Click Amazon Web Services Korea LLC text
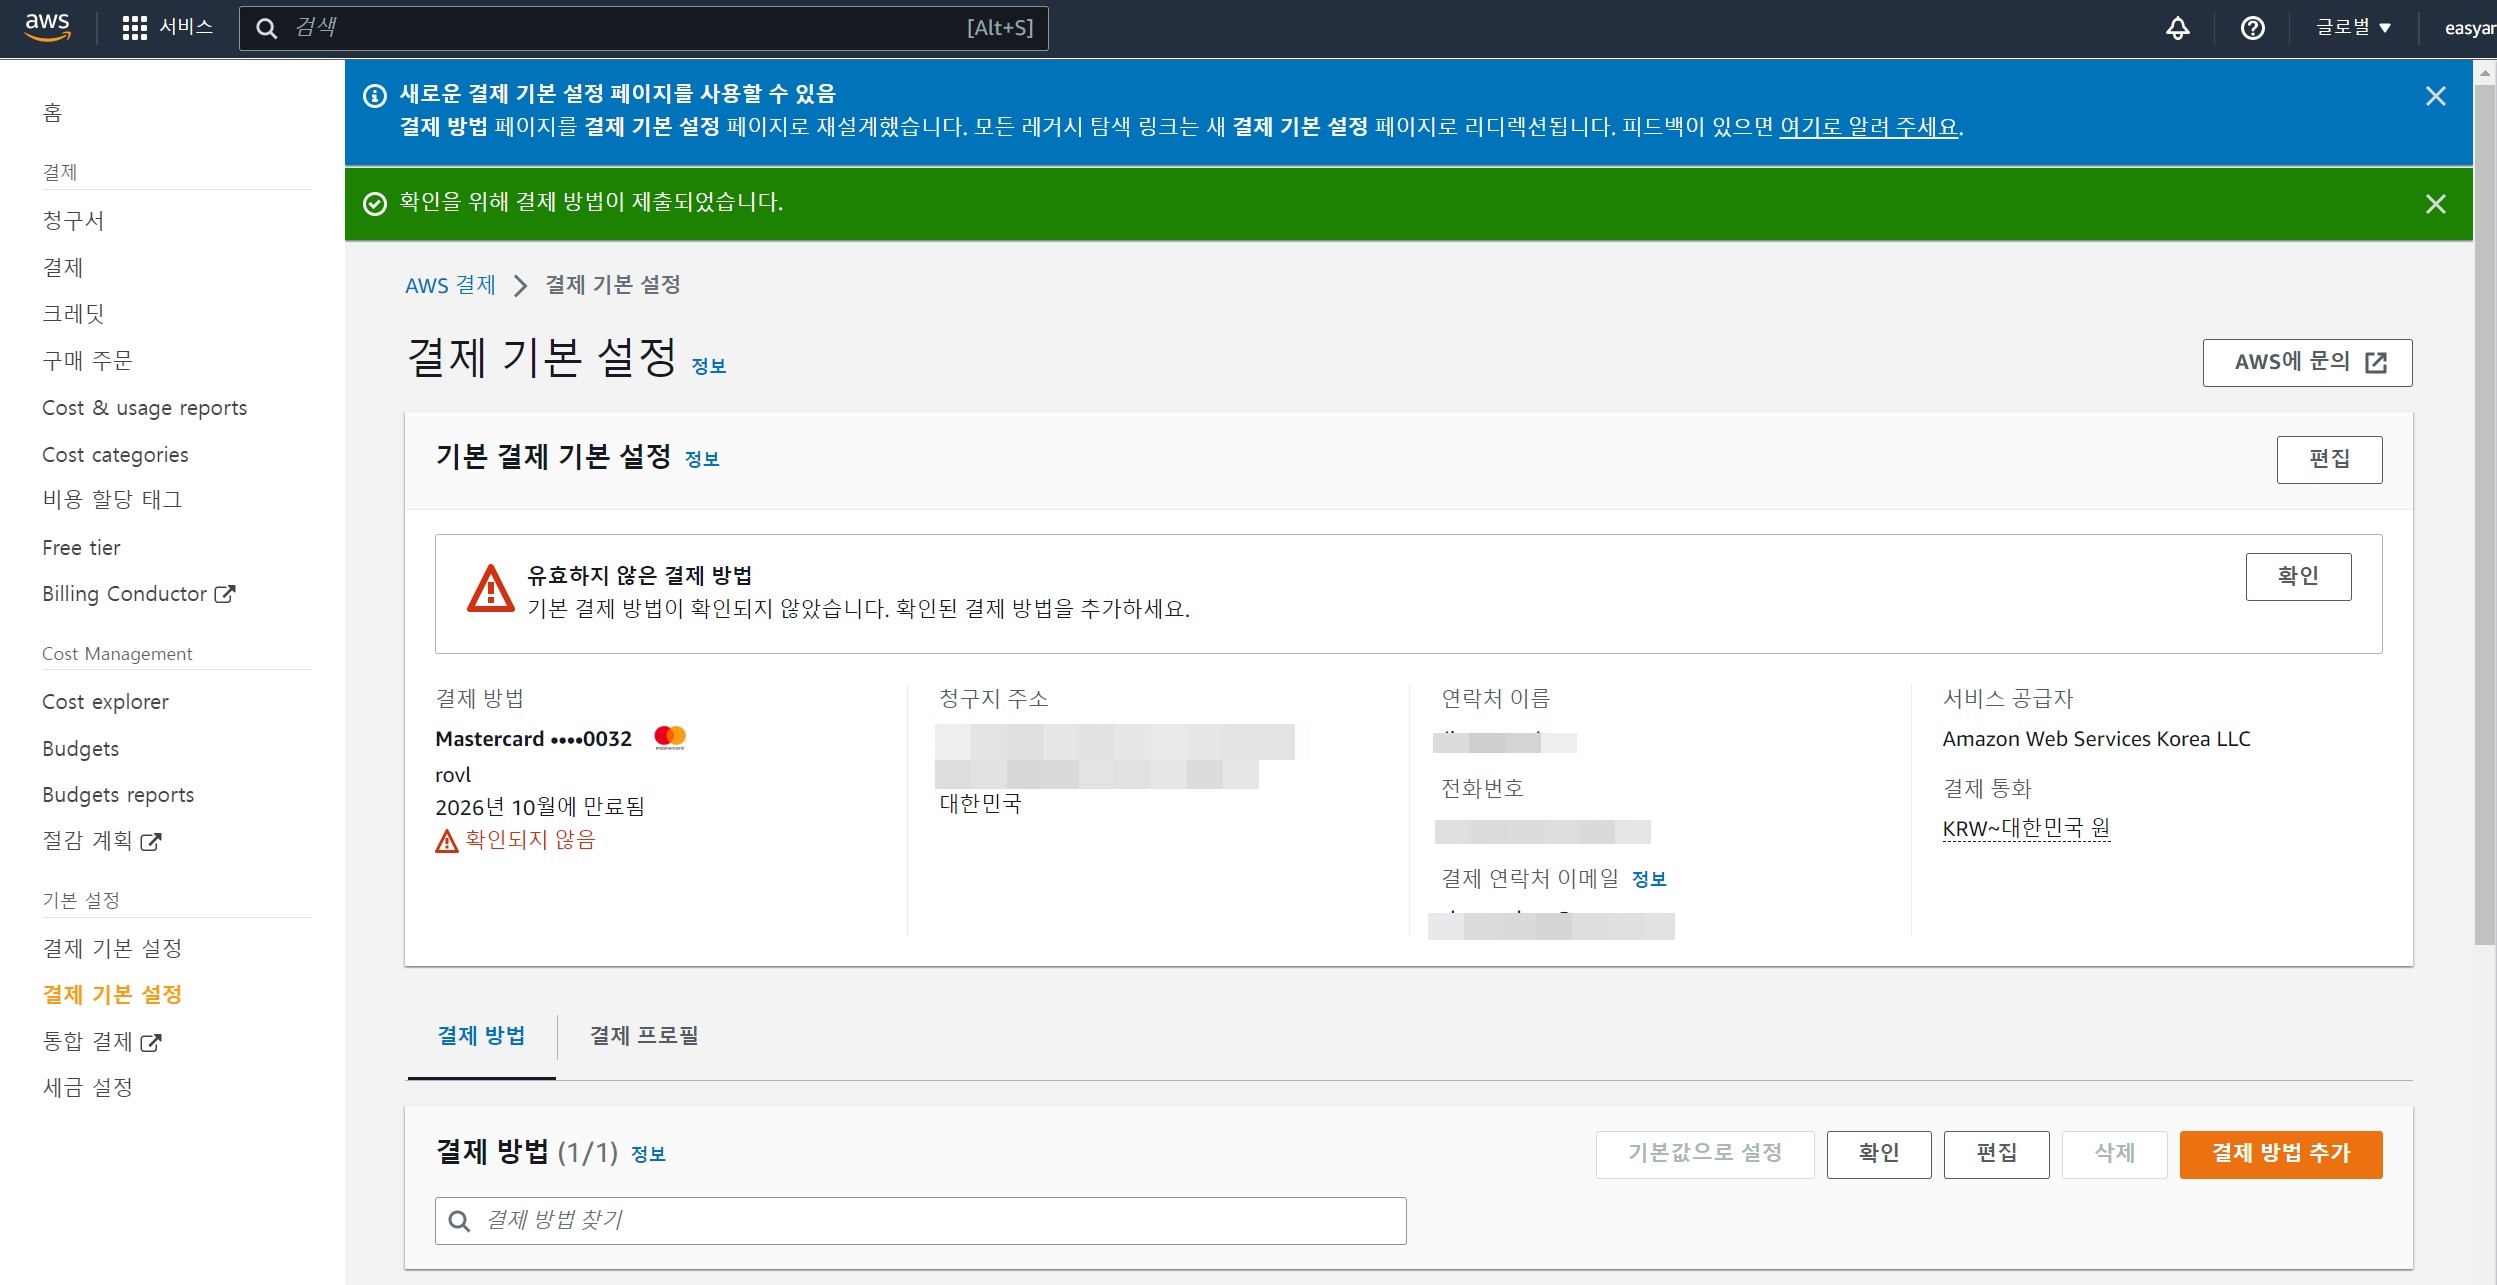This screenshot has height=1285, width=2497. click(x=2096, y=739)
